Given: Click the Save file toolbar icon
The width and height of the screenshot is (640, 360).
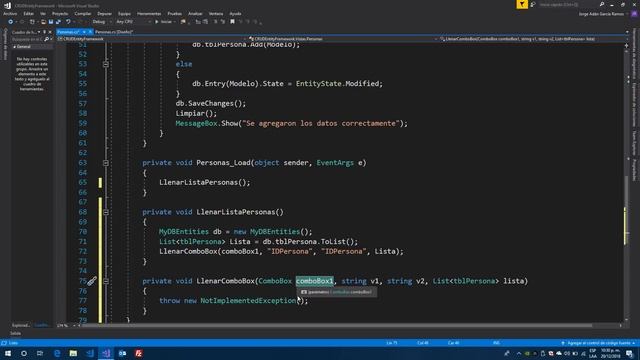Looking at the screenshot, I should [x=51, y=22].
